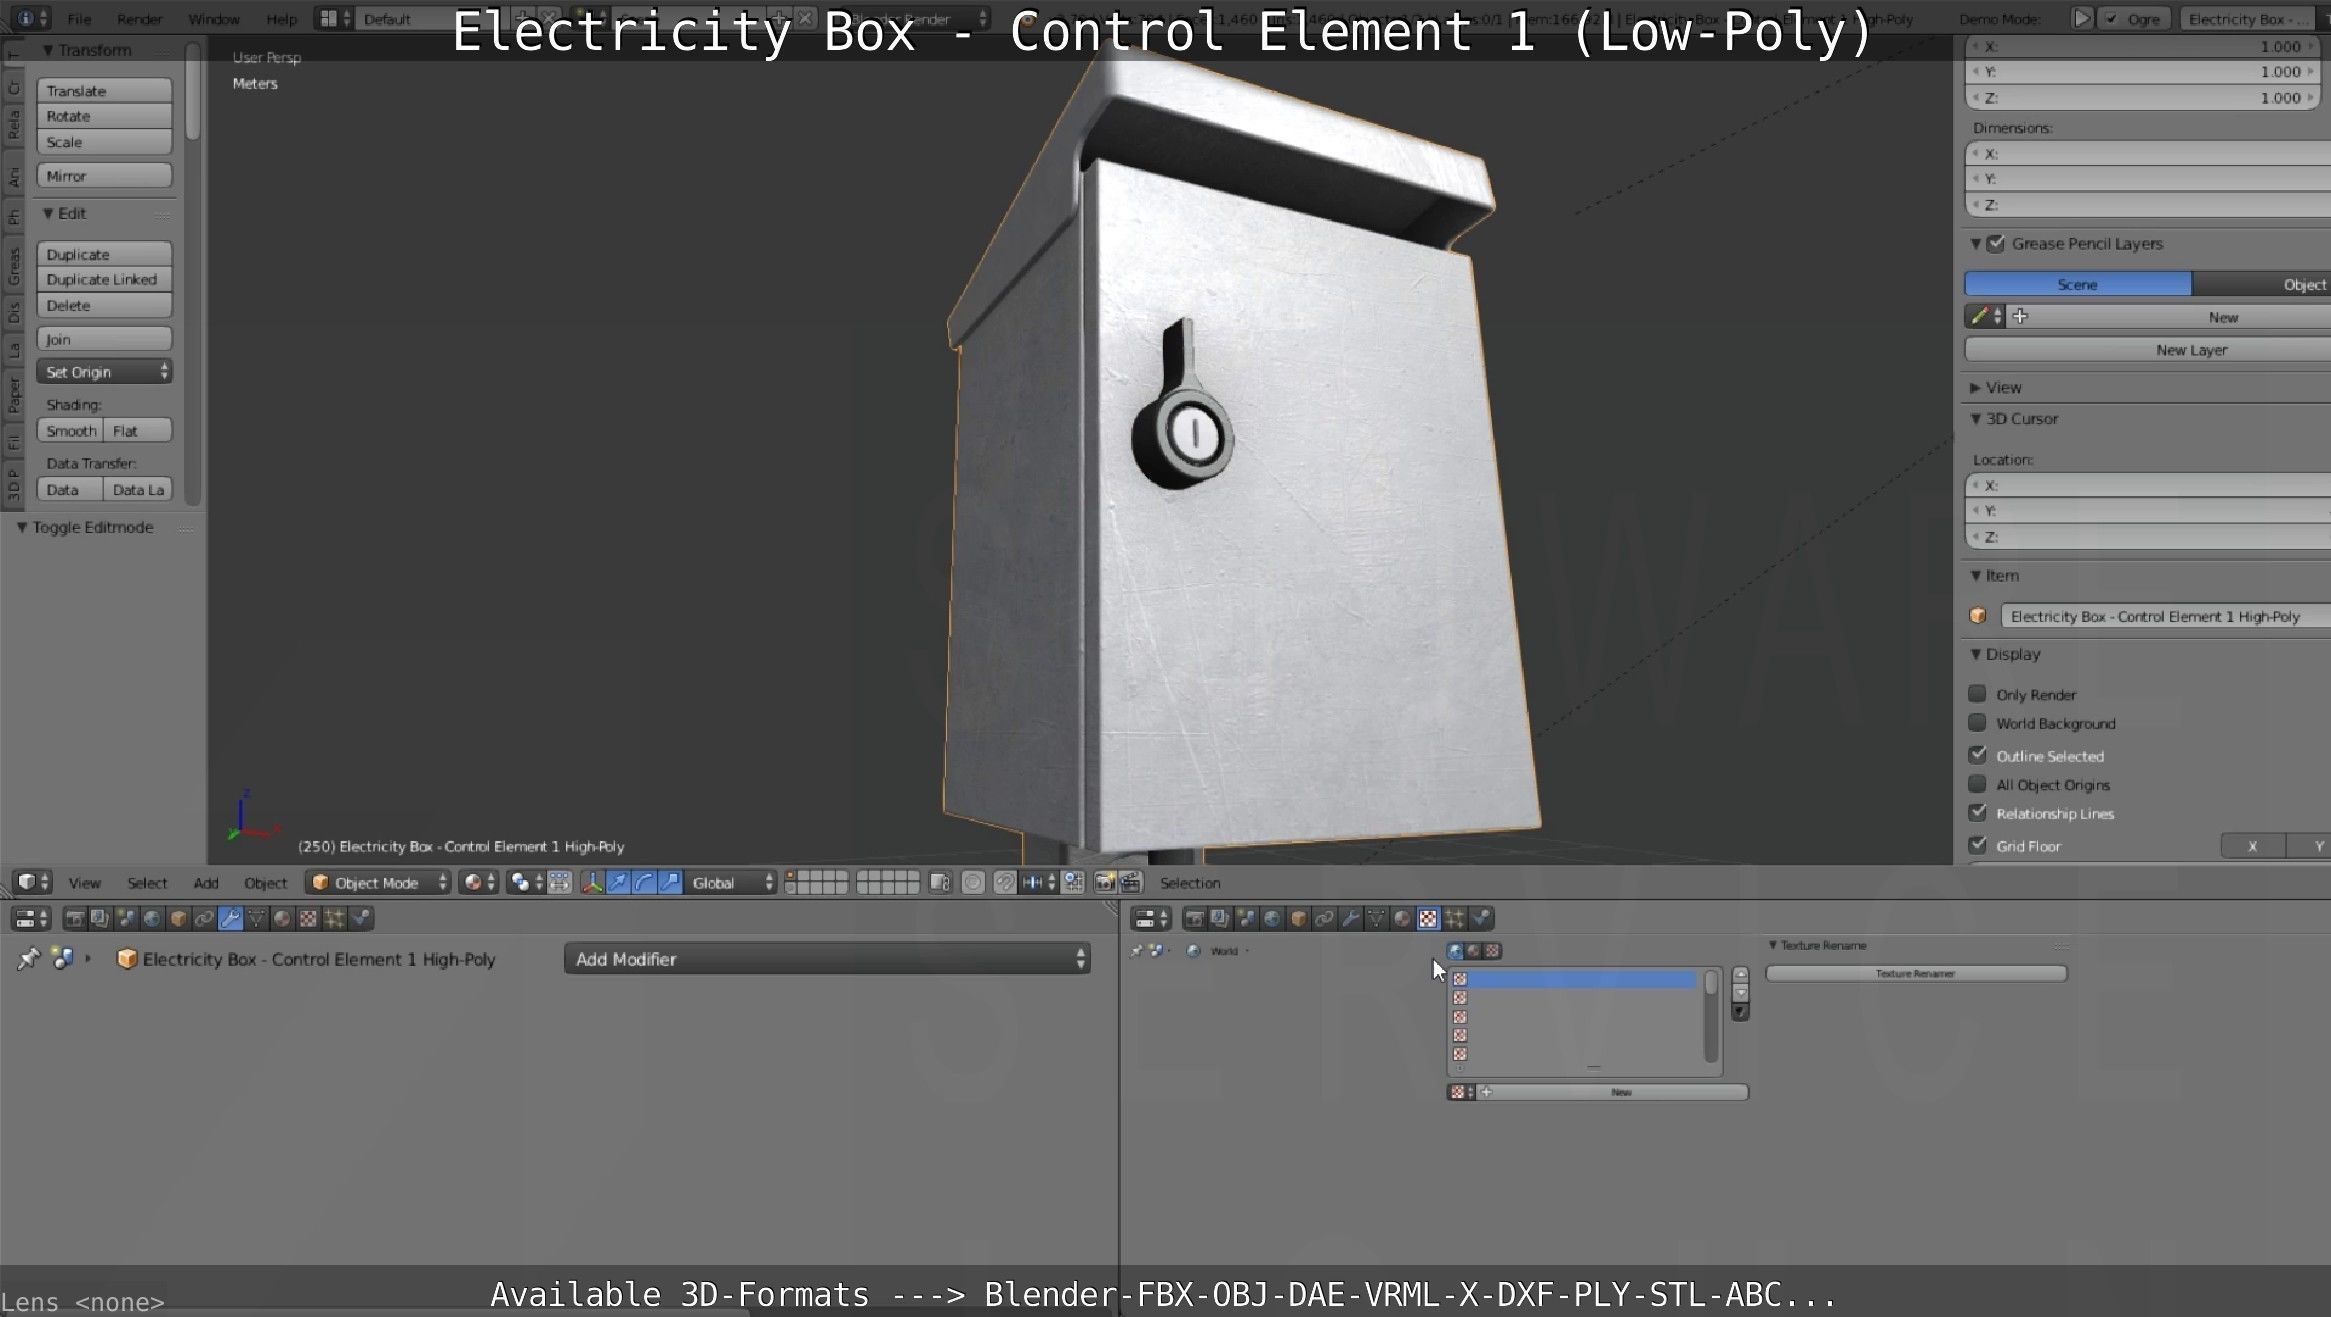Open Material tab in the modifier properties editor
Viewport: 2331px width, 1317px height.
282,918
